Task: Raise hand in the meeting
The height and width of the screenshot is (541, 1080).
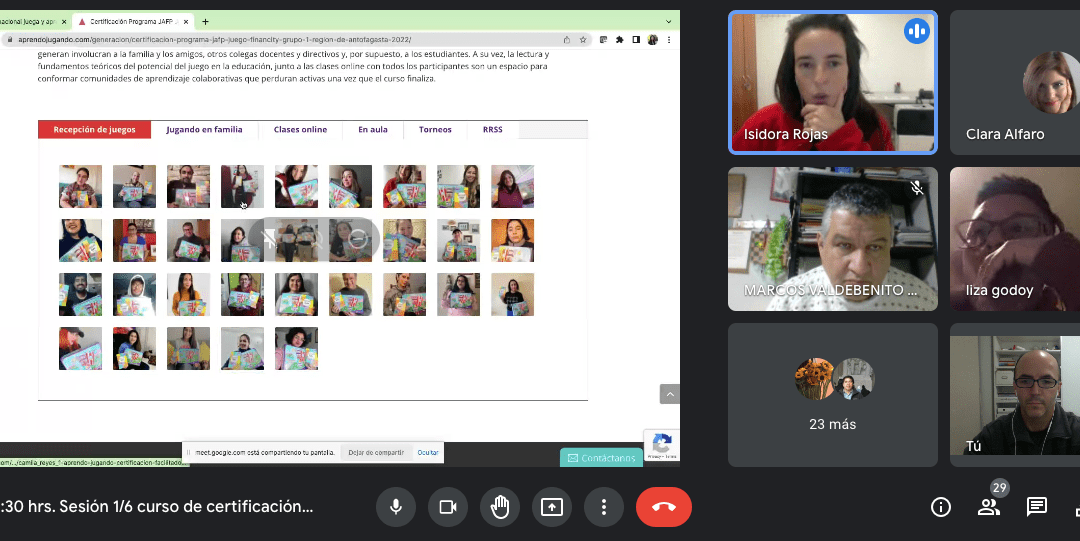Action: (500, 507)
